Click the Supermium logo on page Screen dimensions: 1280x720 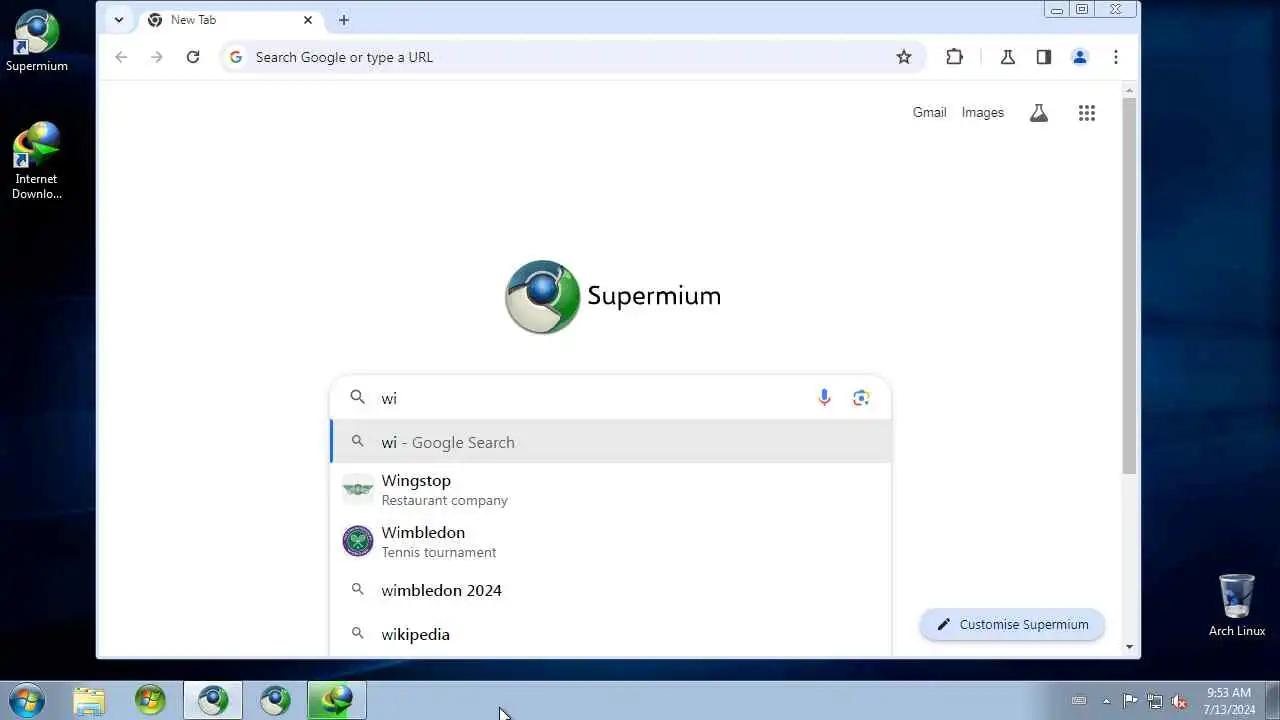613,296
